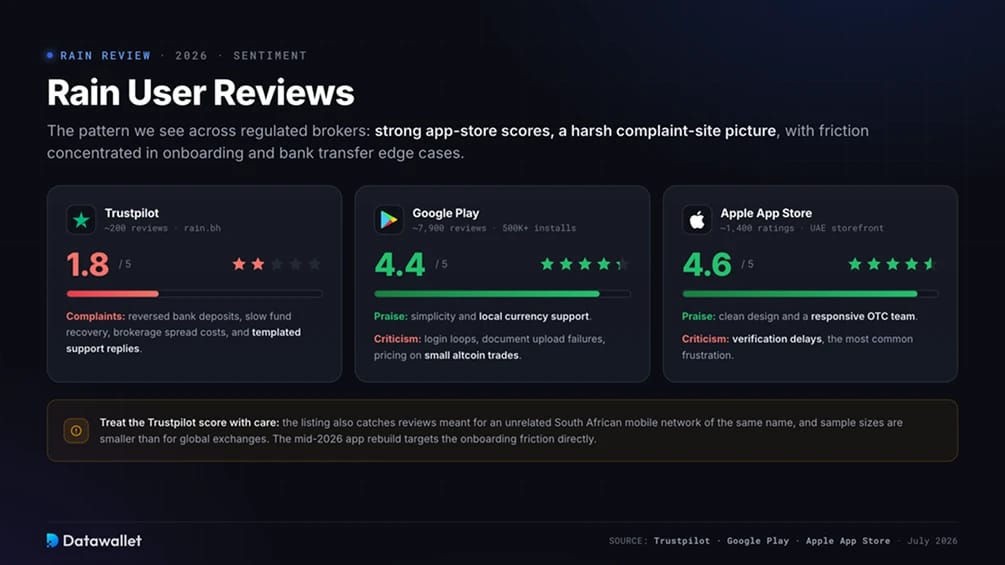Click the red Trustpilot score progress bar
The image size is (1005, 565).
coord(194,294)
